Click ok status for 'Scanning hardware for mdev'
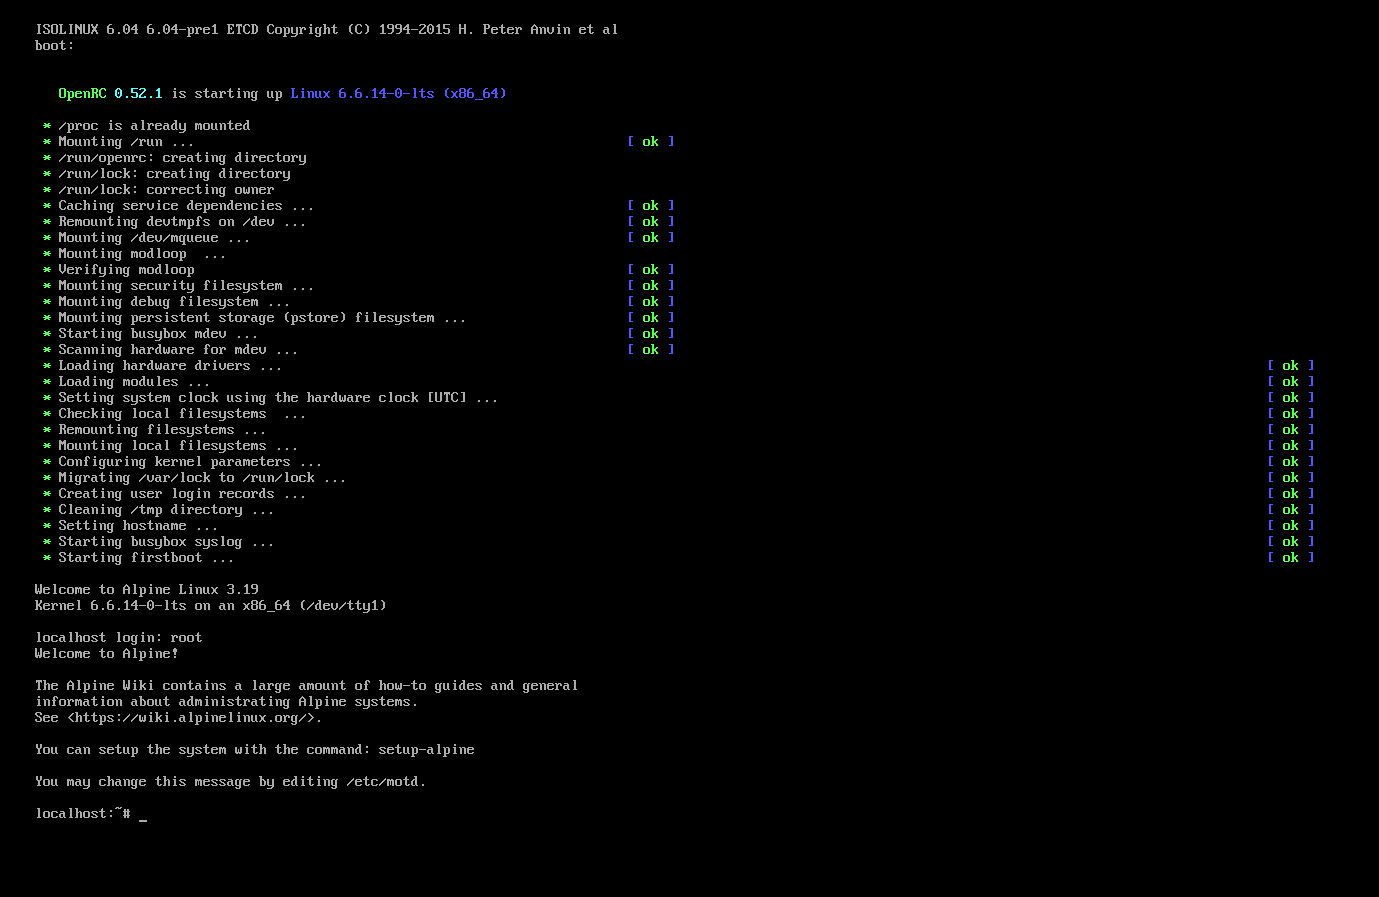This screenshot has height=897, width=1379. tap(651, 350)
